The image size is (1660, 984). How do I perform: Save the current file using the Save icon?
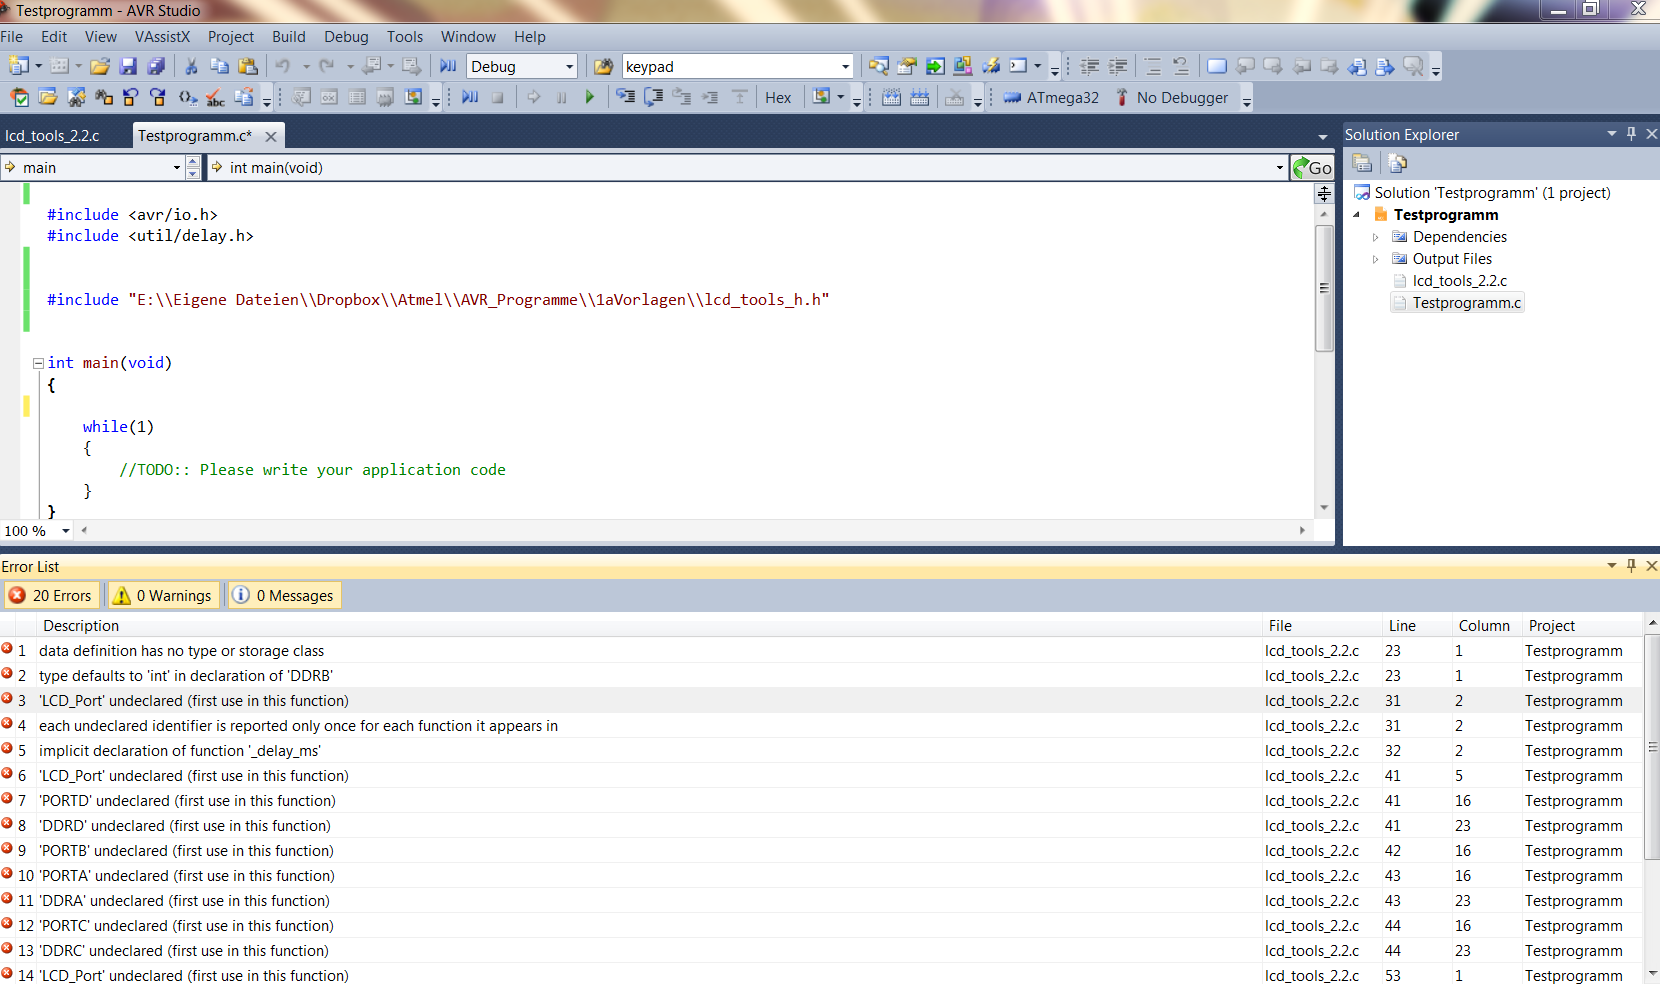point(128,66)
